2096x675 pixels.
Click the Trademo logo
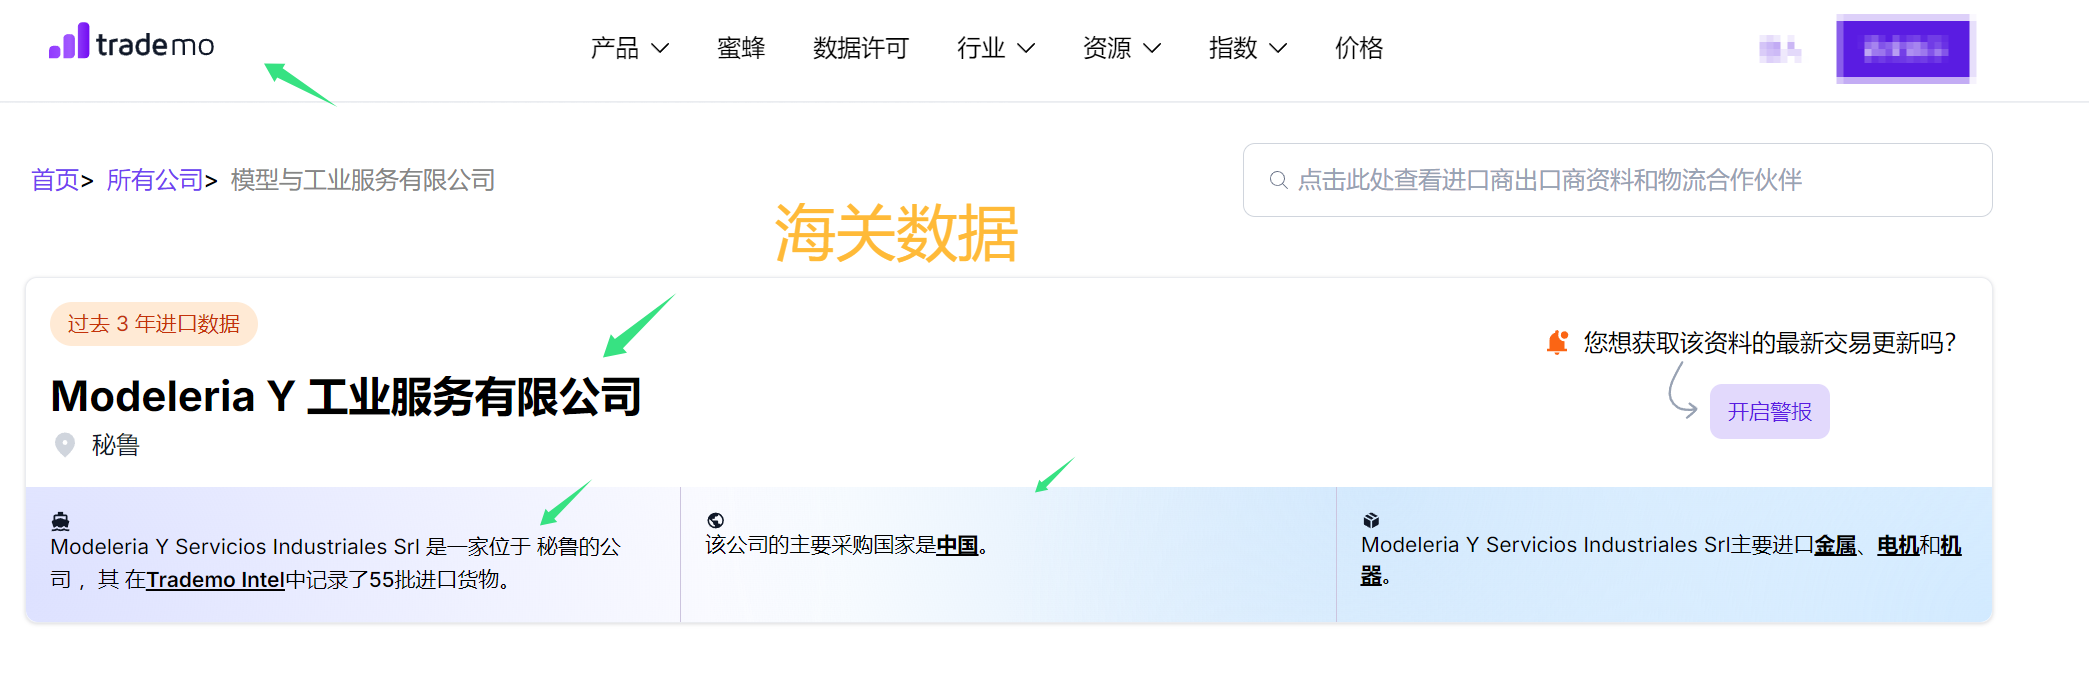[x=131, y=42]
